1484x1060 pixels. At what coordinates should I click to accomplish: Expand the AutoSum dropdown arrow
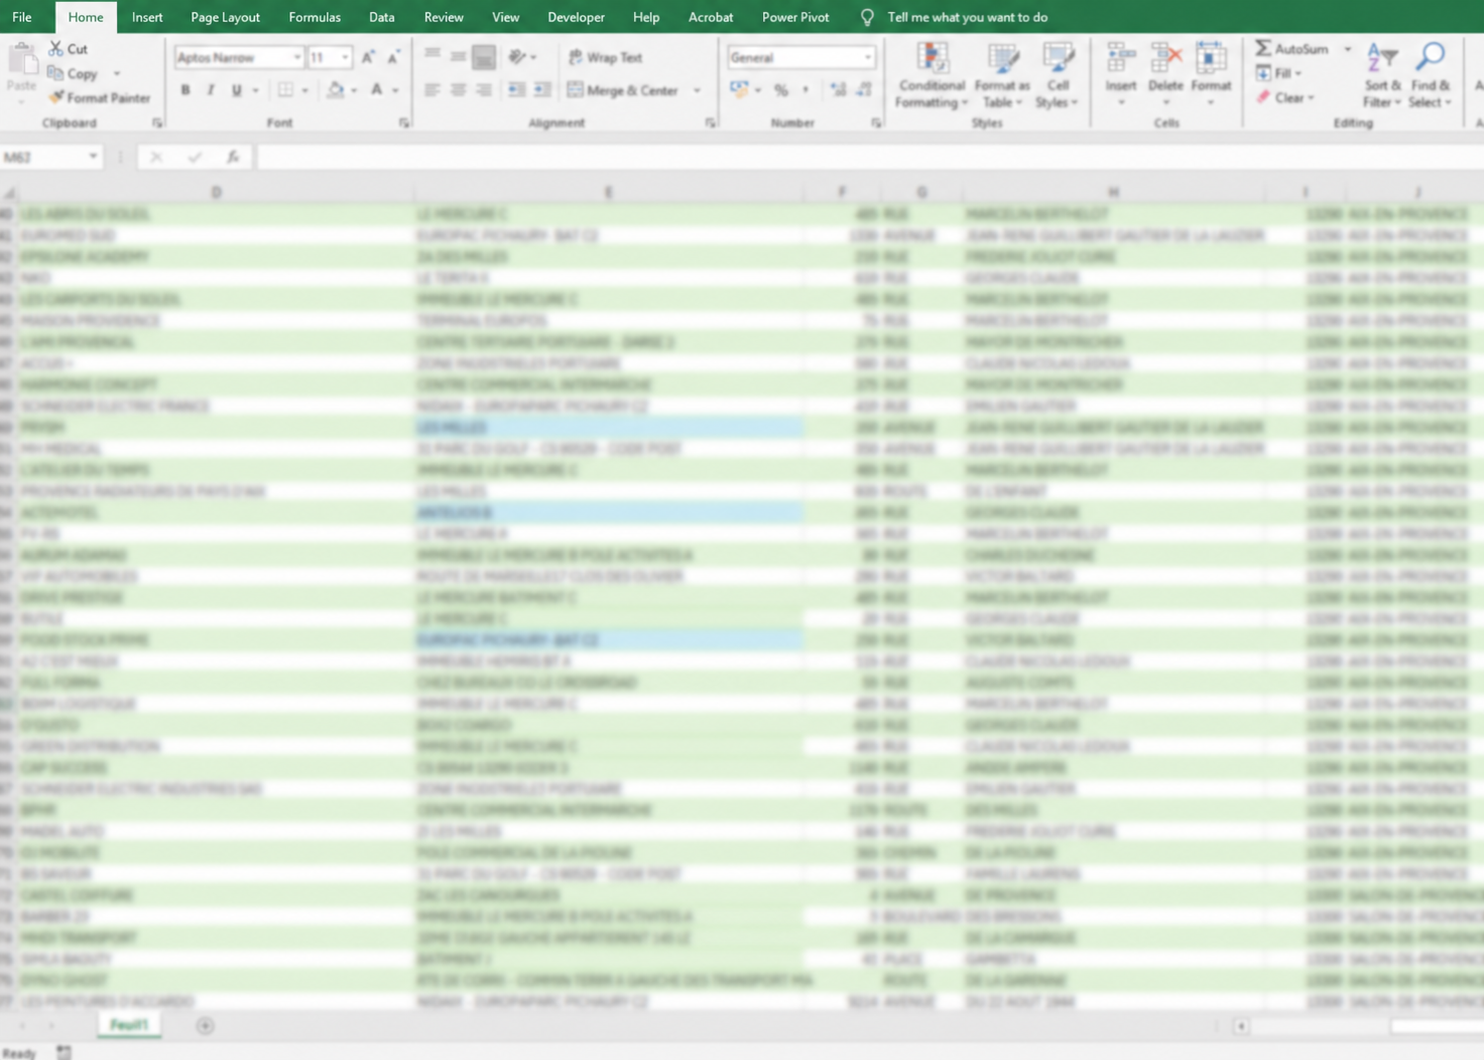[1347, 49]
